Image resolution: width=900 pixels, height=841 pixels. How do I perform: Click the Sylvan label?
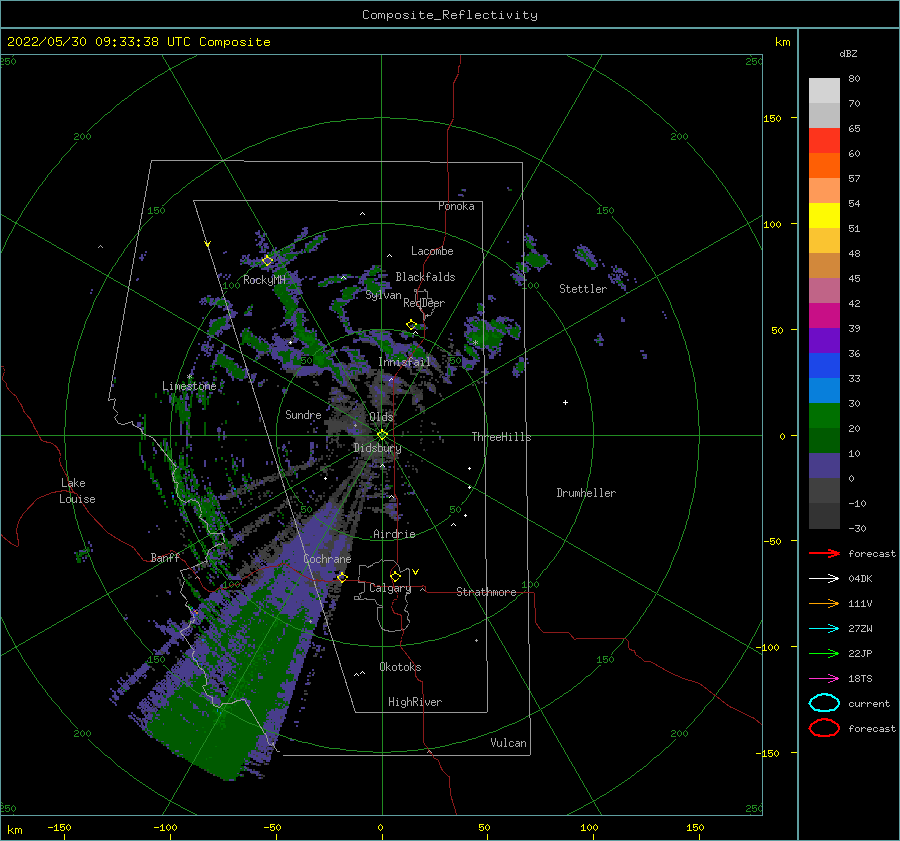pos(383,295)
